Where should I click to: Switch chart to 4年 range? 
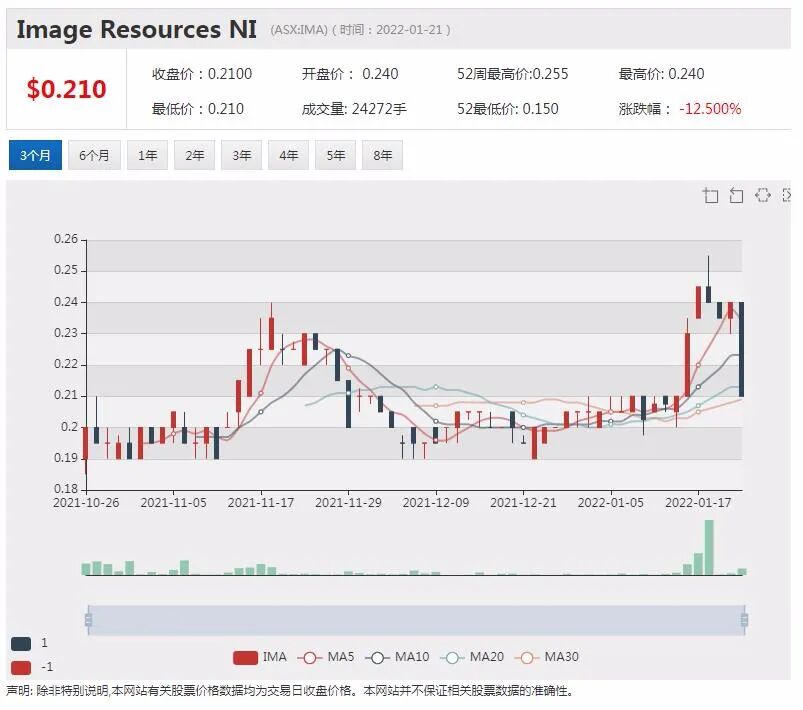click(x=288, y=155)
